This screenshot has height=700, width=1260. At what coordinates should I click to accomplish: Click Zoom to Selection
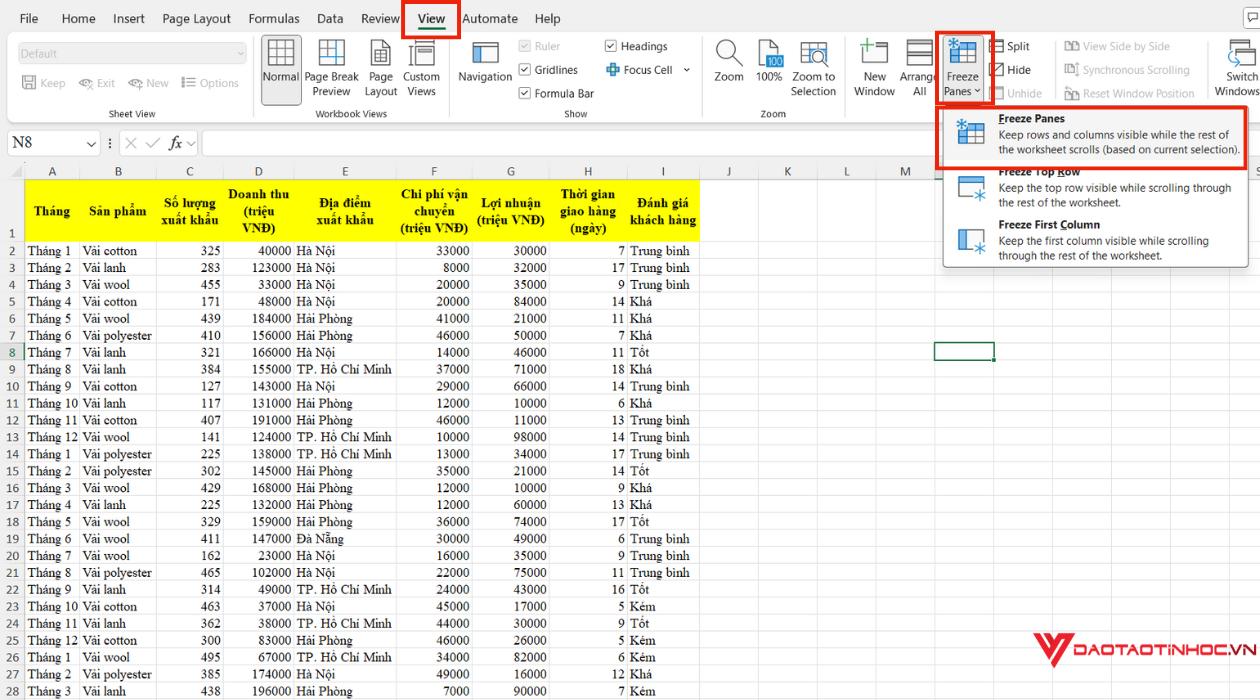point(813,68)
